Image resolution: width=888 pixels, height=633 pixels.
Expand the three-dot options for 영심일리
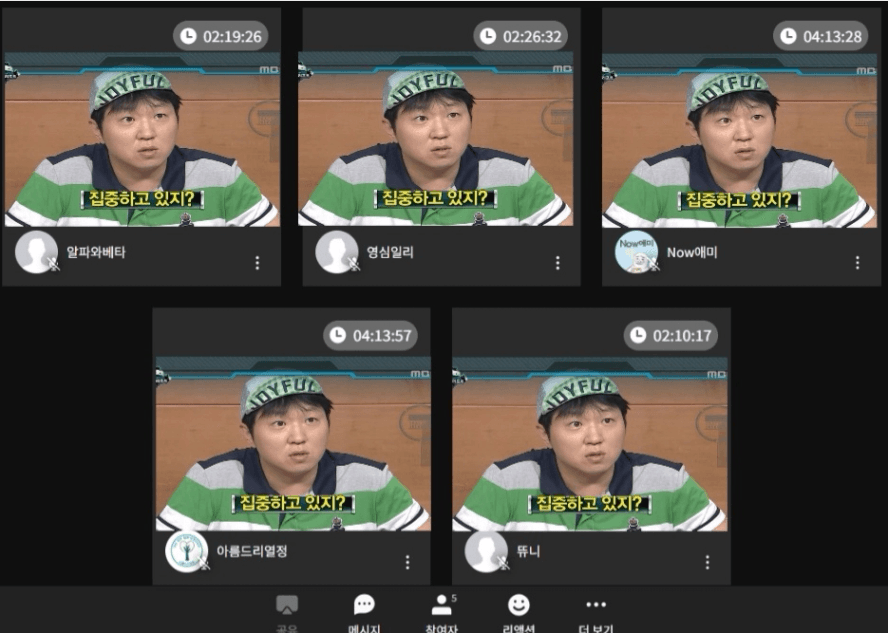point(558,263)
